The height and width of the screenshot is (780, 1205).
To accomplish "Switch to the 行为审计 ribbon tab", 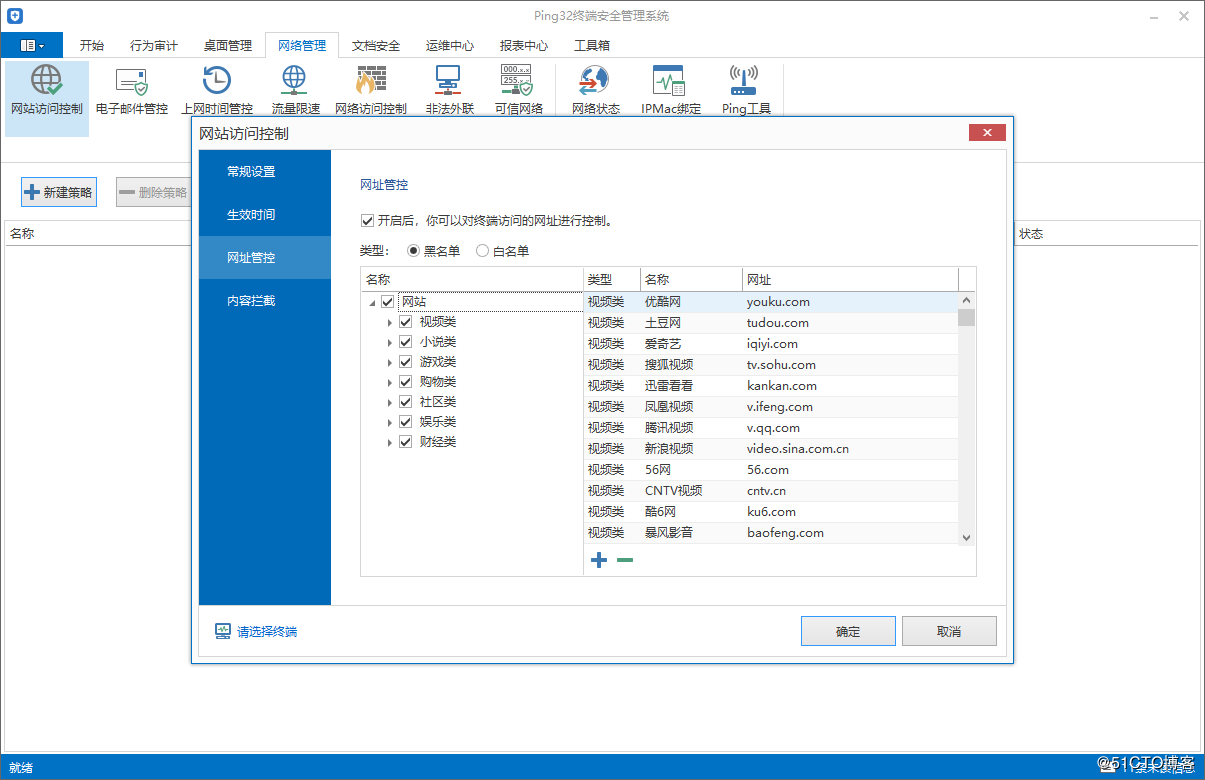I will point(154,45).
